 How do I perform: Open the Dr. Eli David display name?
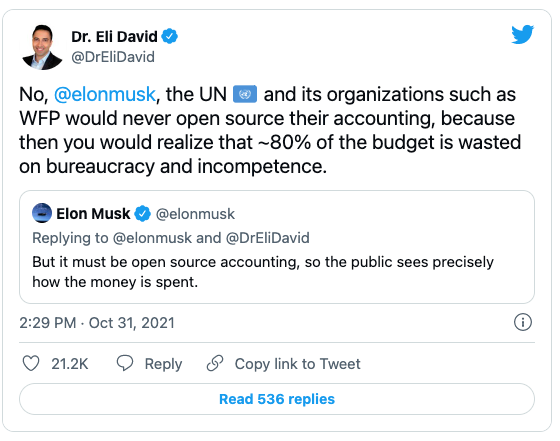(114, 36)
